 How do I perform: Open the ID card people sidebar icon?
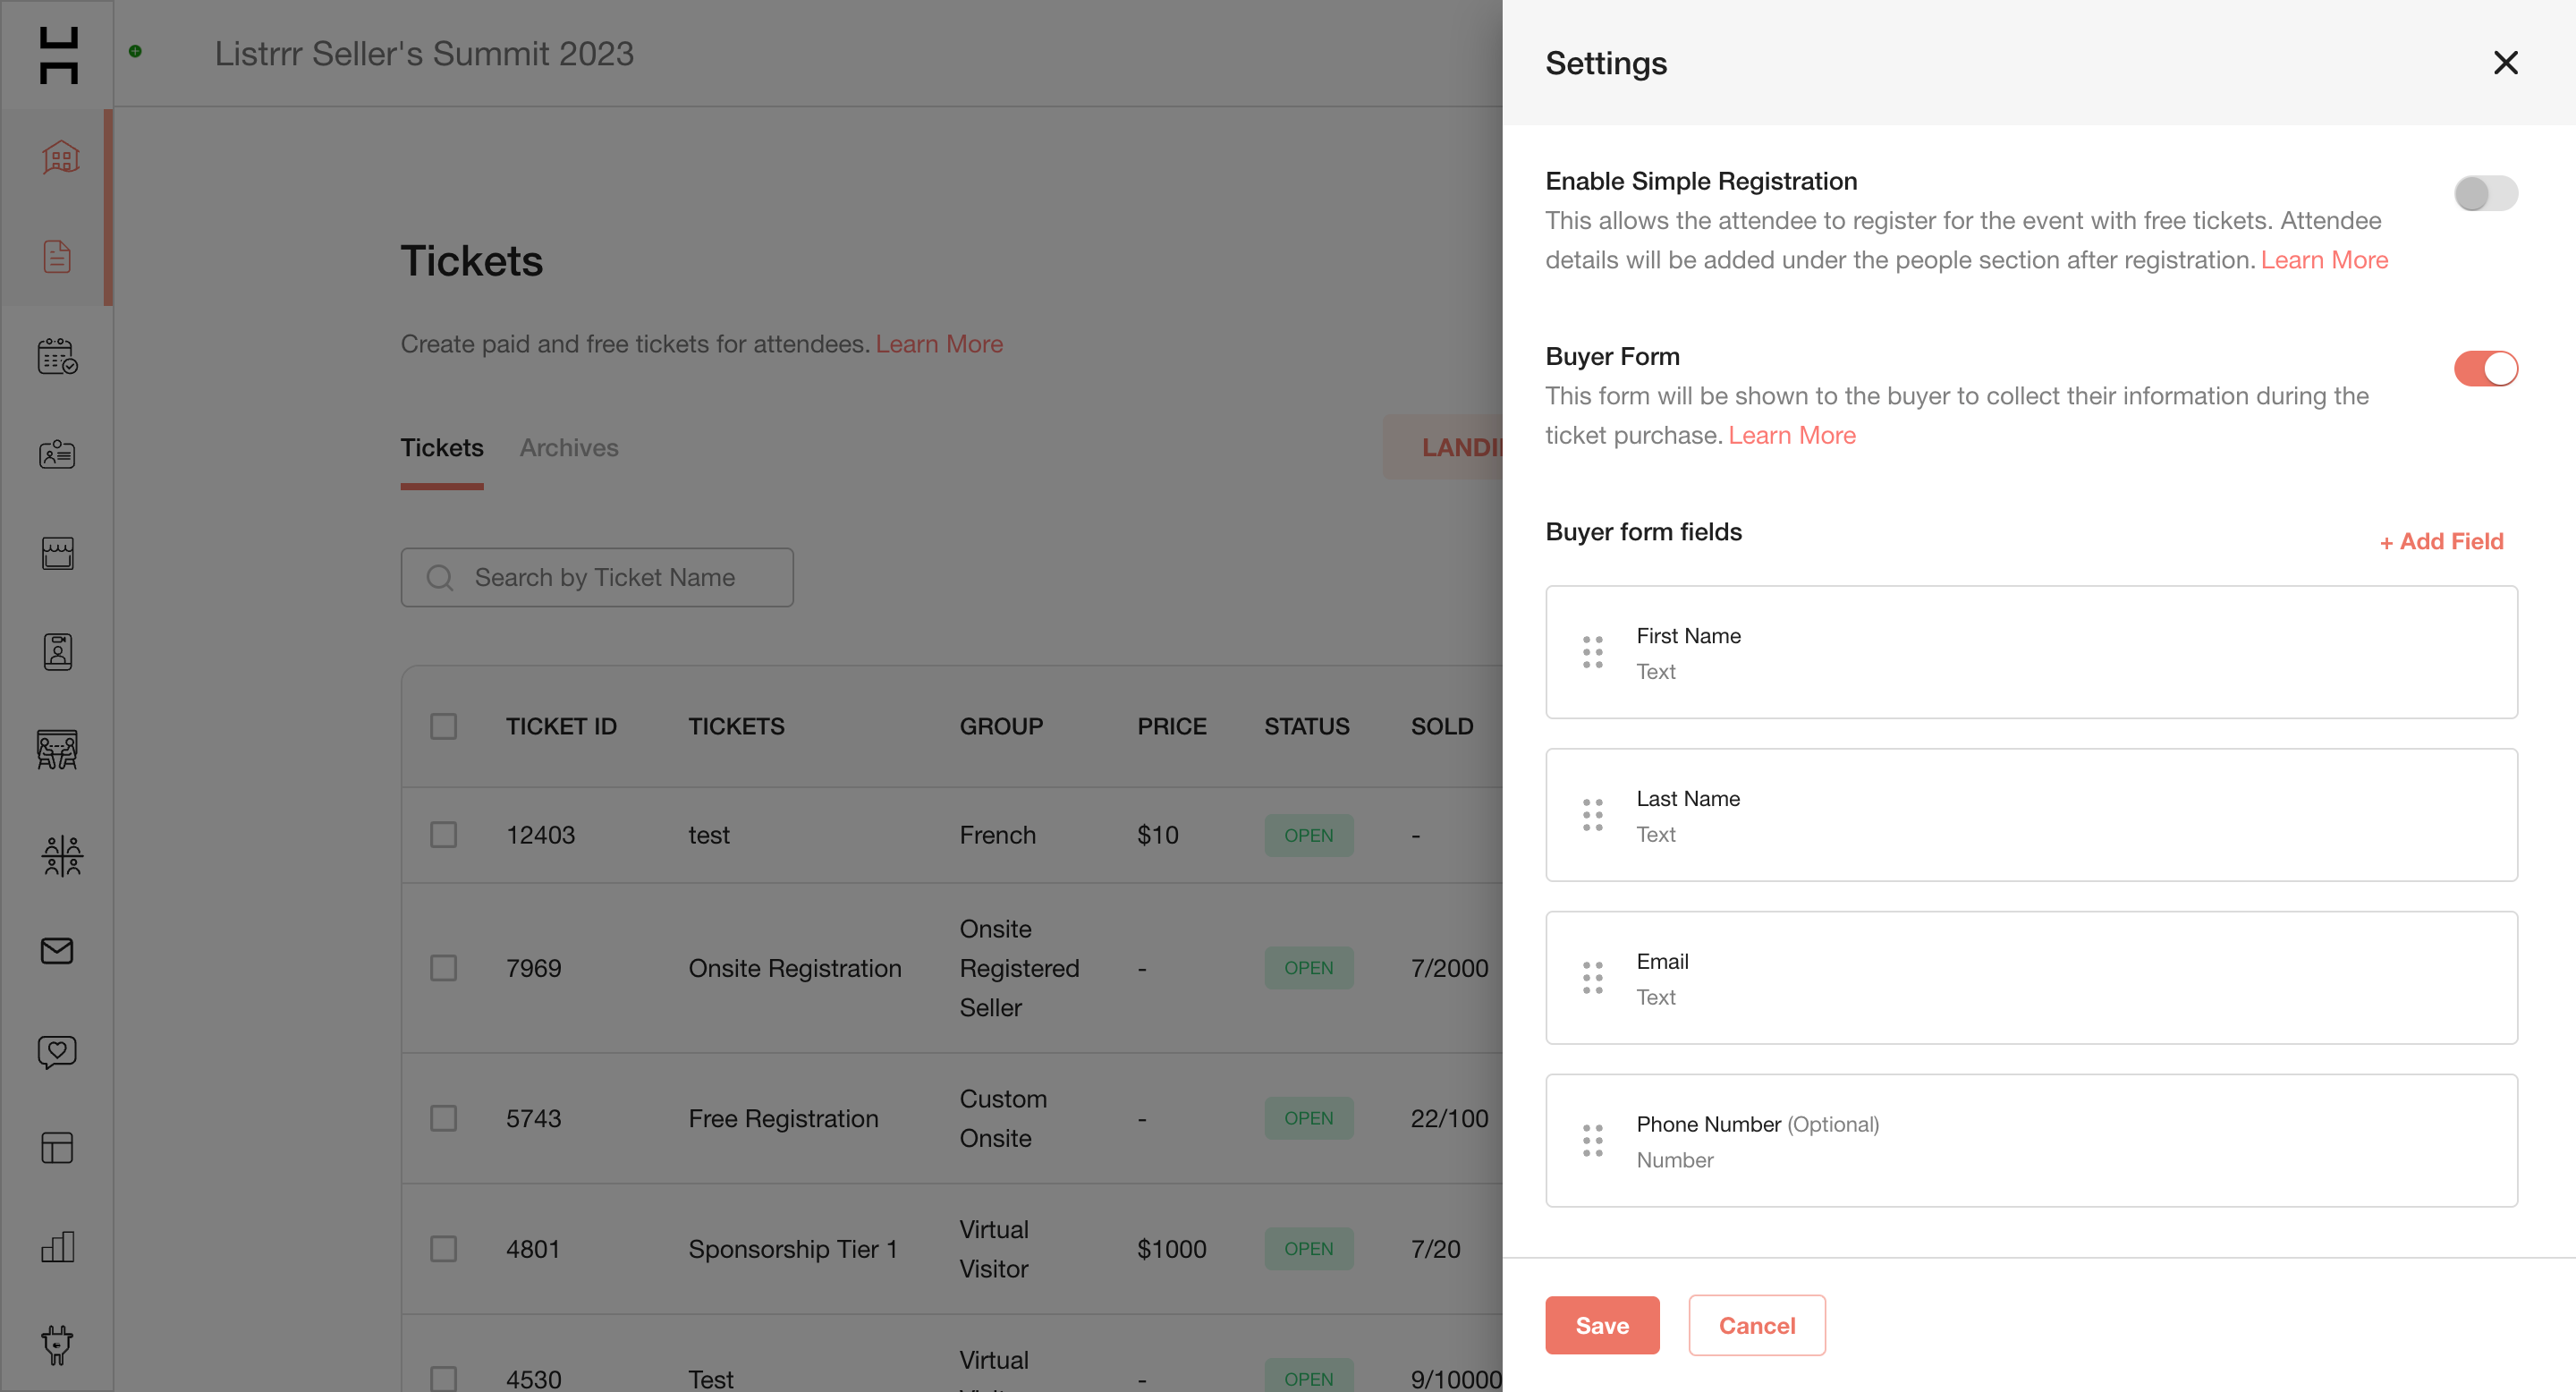[x=57, y=454]
